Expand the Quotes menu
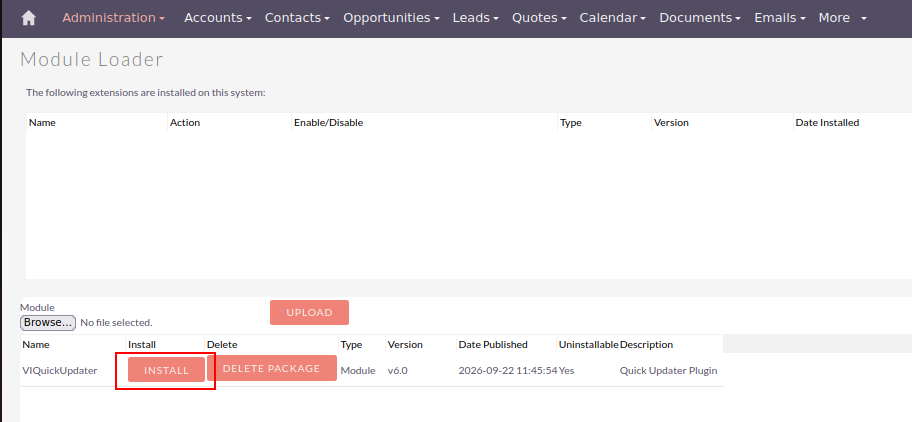Image resolution: width=912 pixels, height=422 pixels. click(539, 18)
